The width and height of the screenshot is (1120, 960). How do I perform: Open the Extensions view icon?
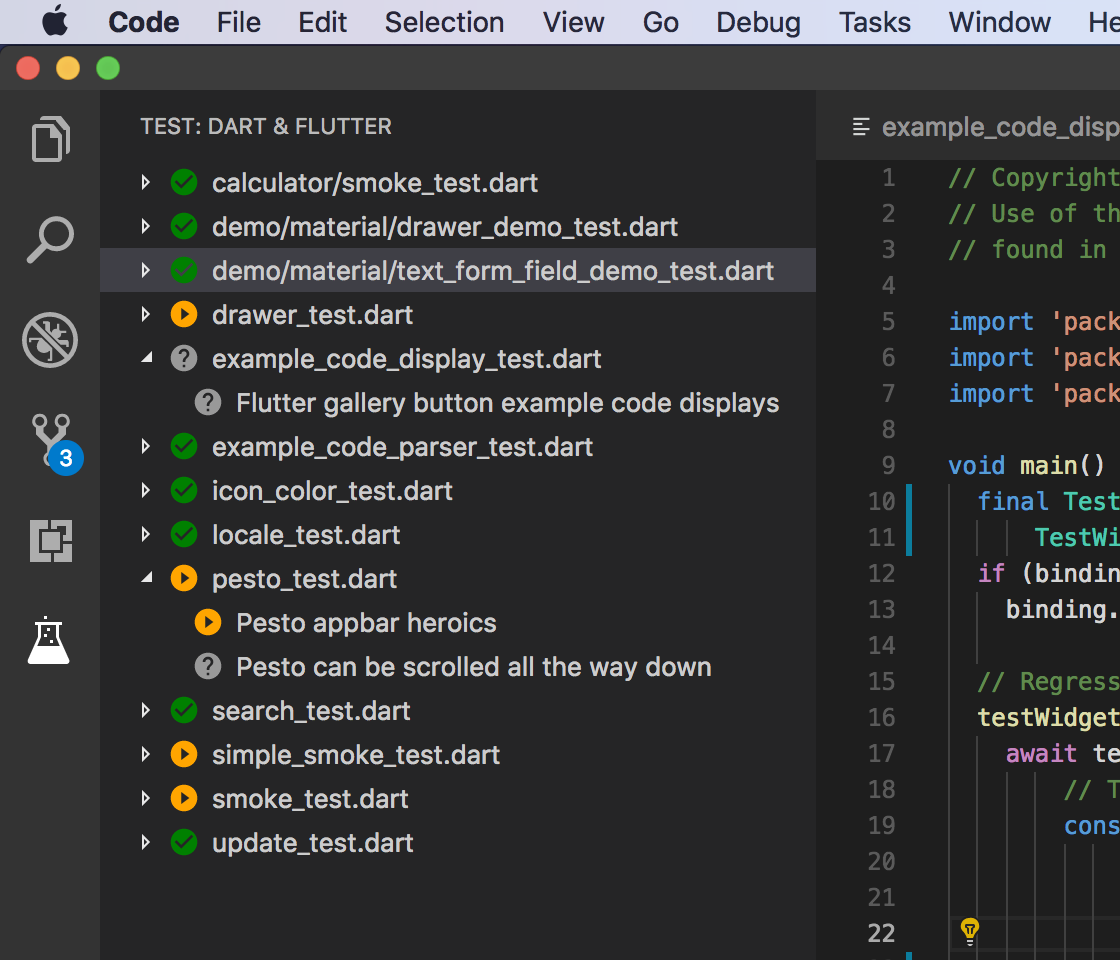tap(50, 541)
